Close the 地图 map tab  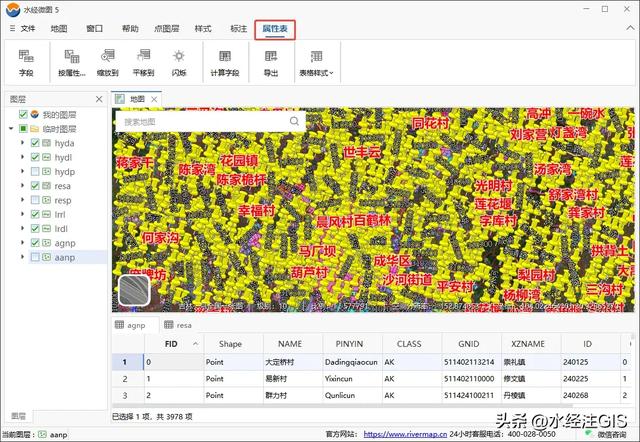(154, 99)
